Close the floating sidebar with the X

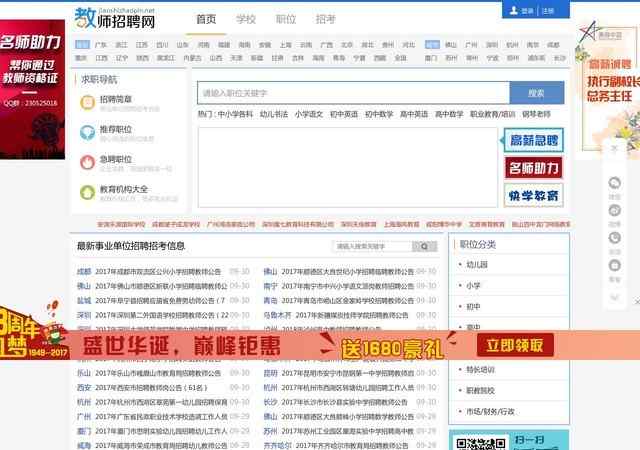[614, 148]
